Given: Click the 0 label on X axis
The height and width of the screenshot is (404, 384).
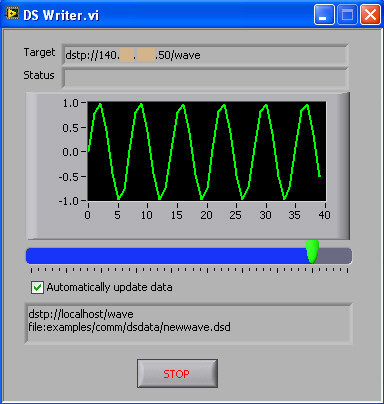Looking at the screenshot, I should point(88,215).
